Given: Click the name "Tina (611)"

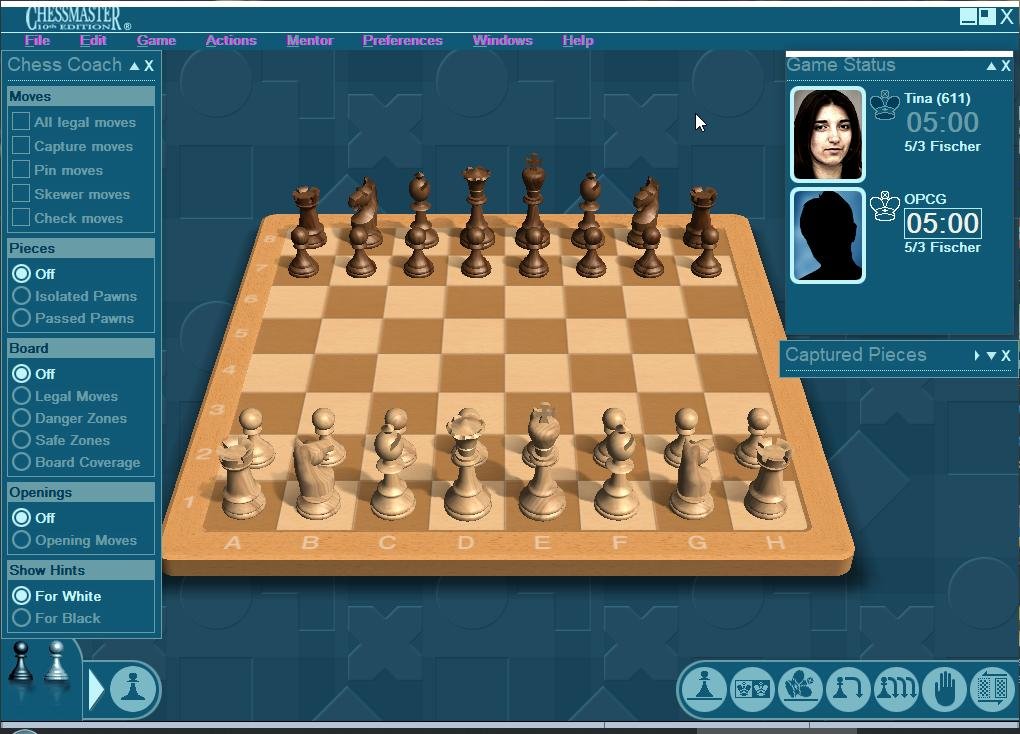Looking at the screenshot, I should point(937,98).
